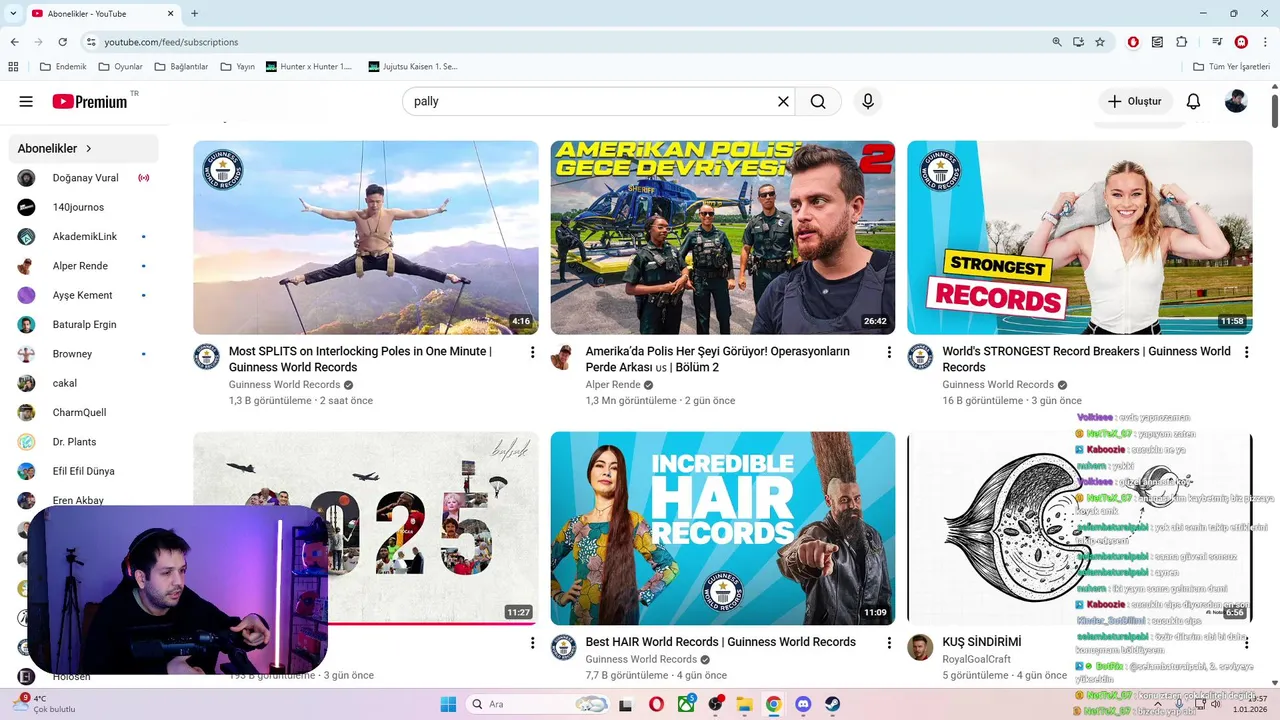Reload the YouTube page
Image resolution: width=1280 pixels, height=720 pixels.
click(63, 42)
